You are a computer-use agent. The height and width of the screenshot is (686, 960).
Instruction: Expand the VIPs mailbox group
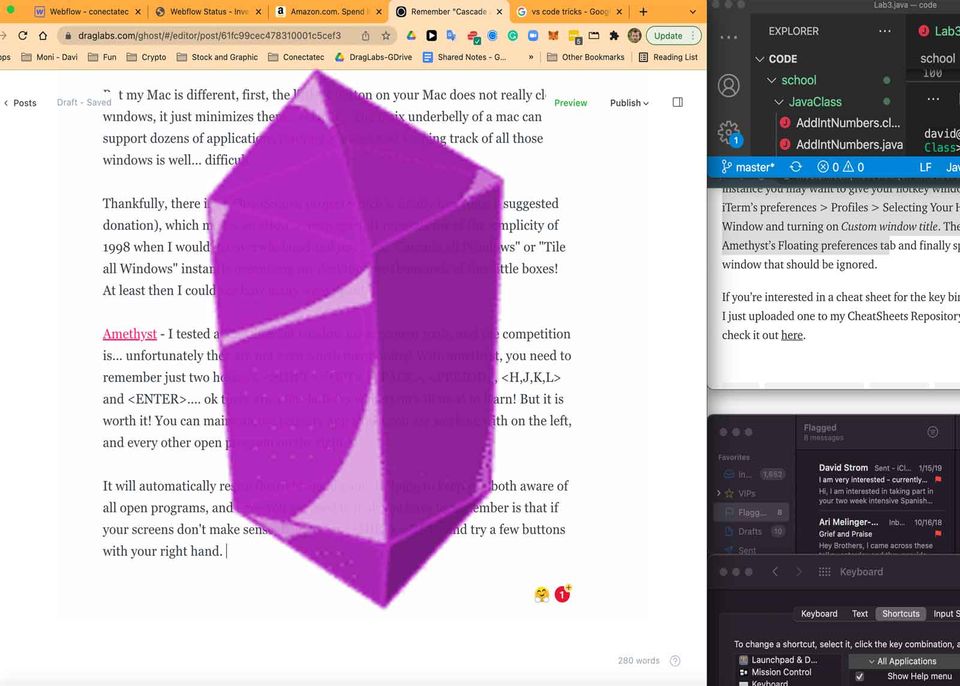(718, 494)
